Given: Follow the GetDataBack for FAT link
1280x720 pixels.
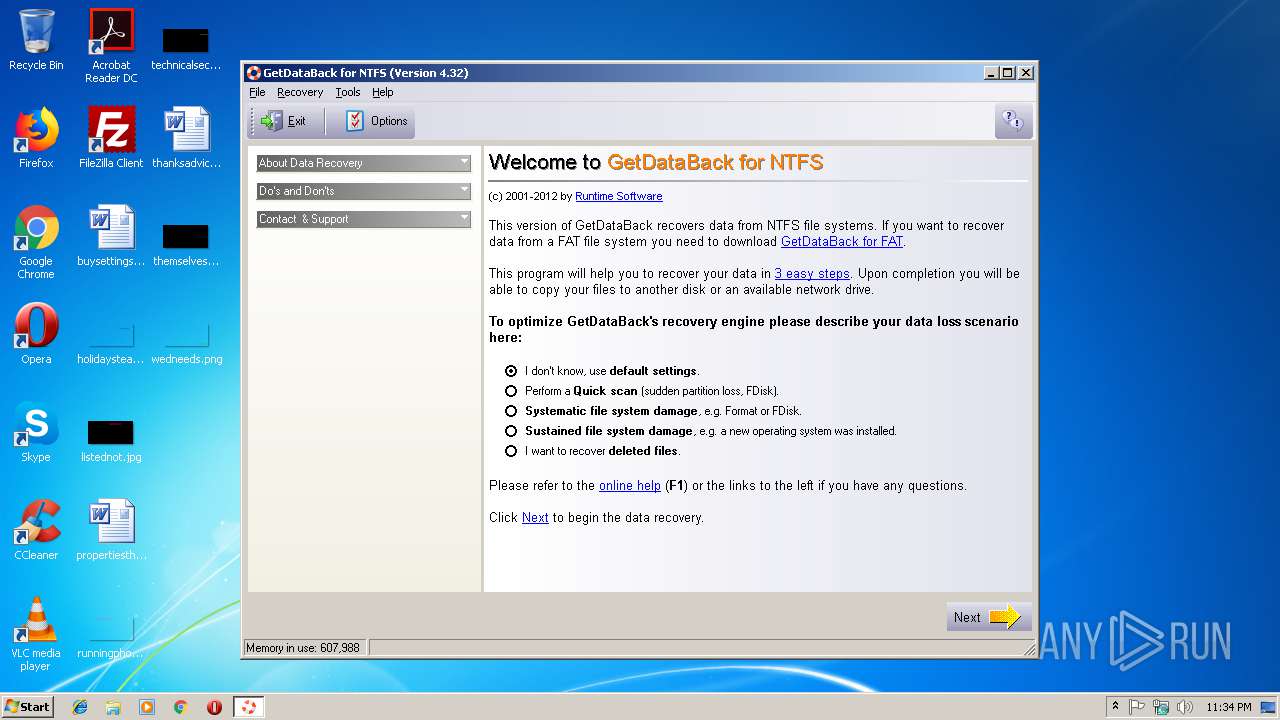Looking at the screenshot, I should 841,241.
